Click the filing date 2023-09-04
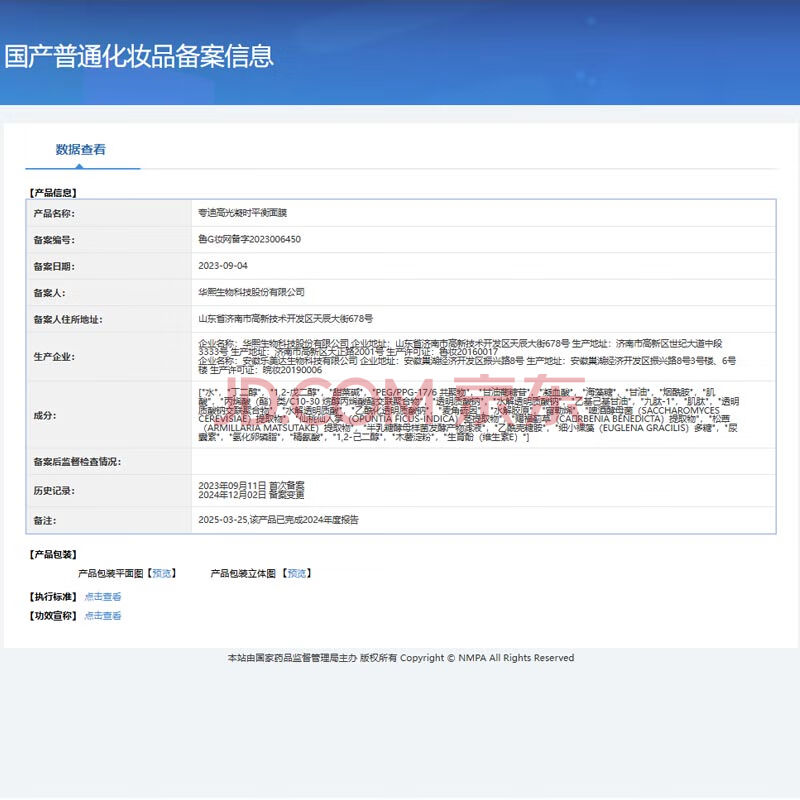 coord(223,266)
